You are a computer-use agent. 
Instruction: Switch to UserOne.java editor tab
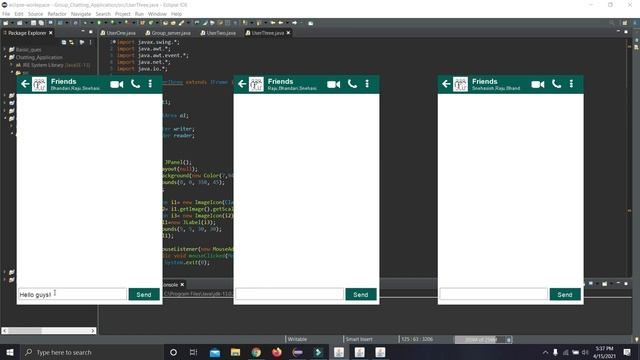click(x=118, y=33)
